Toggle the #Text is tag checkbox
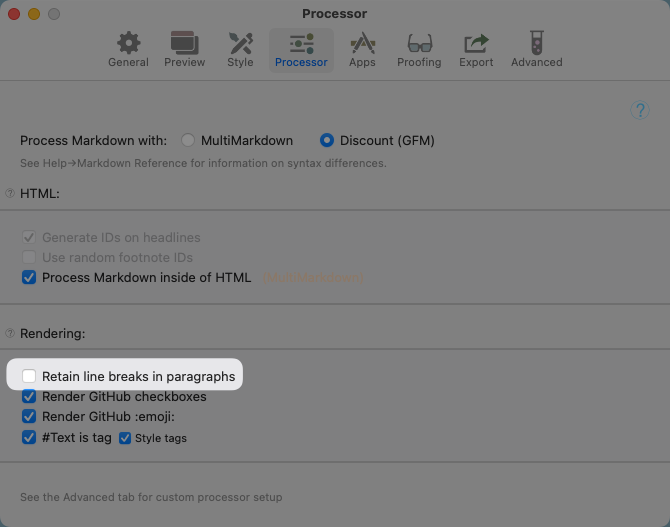Image resolution: width=670 pixels, height=527 pixels. 29,438
